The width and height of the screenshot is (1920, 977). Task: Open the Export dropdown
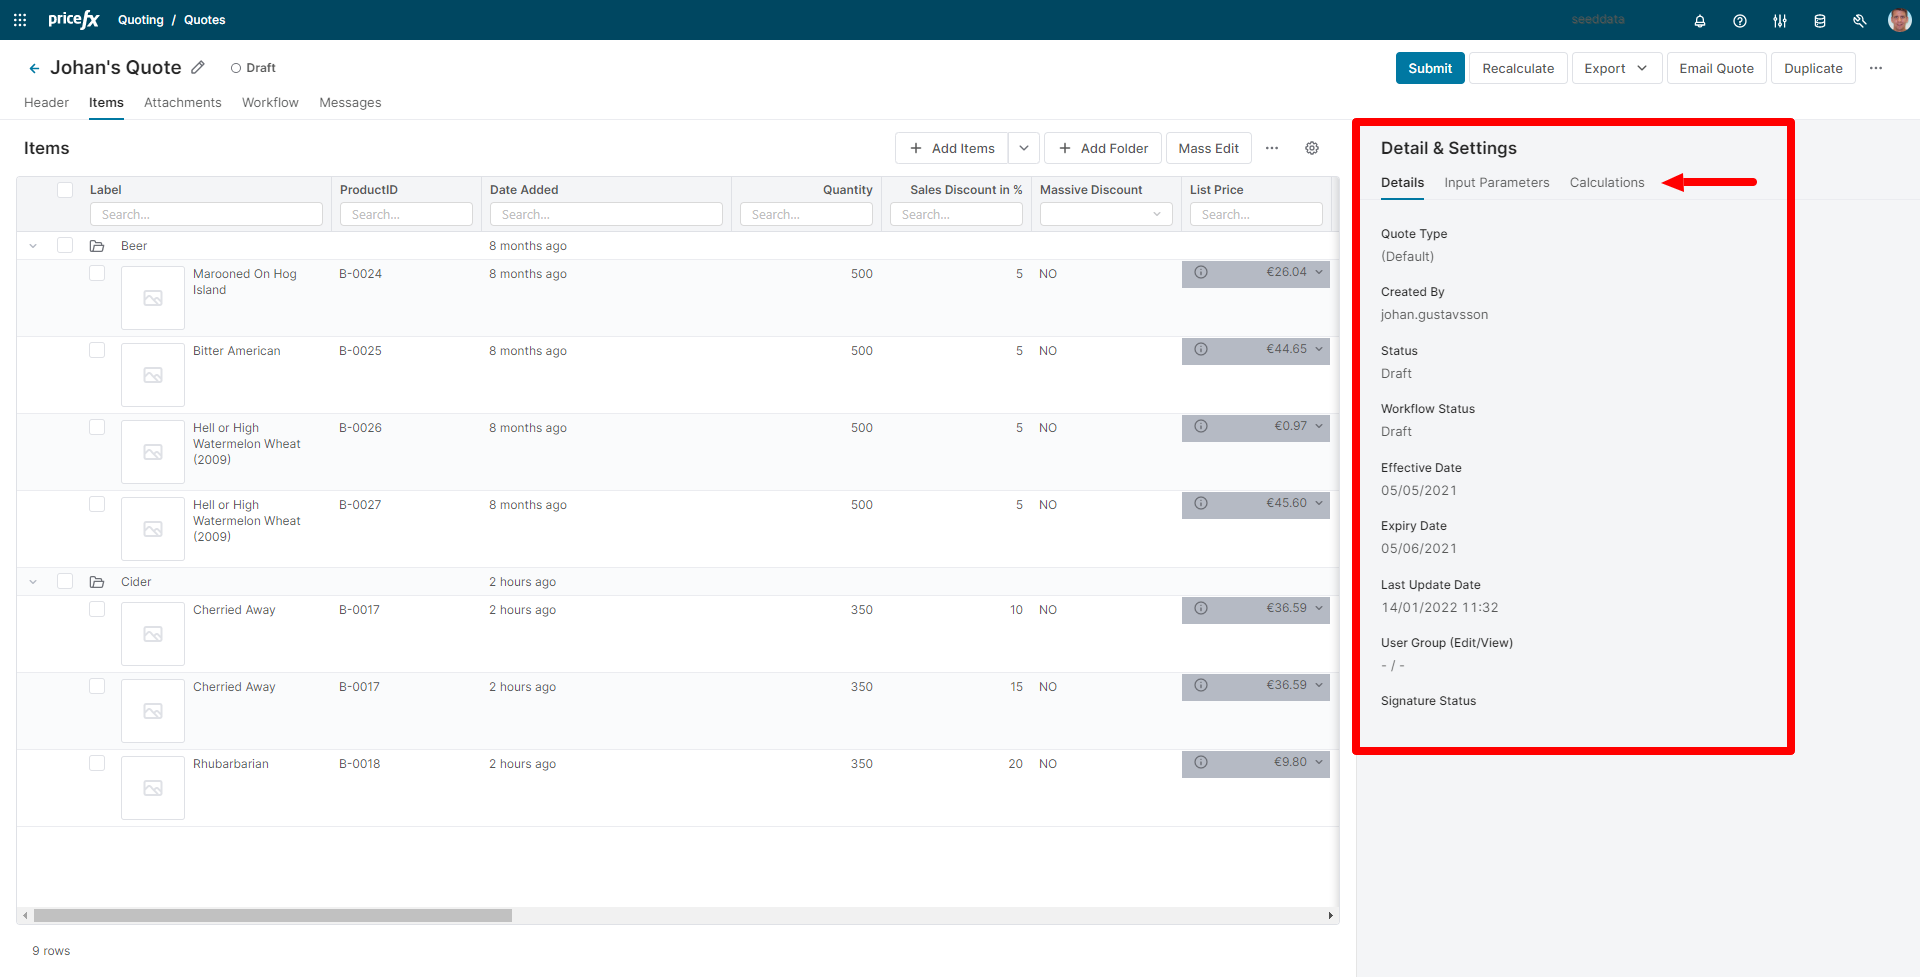1615,68
